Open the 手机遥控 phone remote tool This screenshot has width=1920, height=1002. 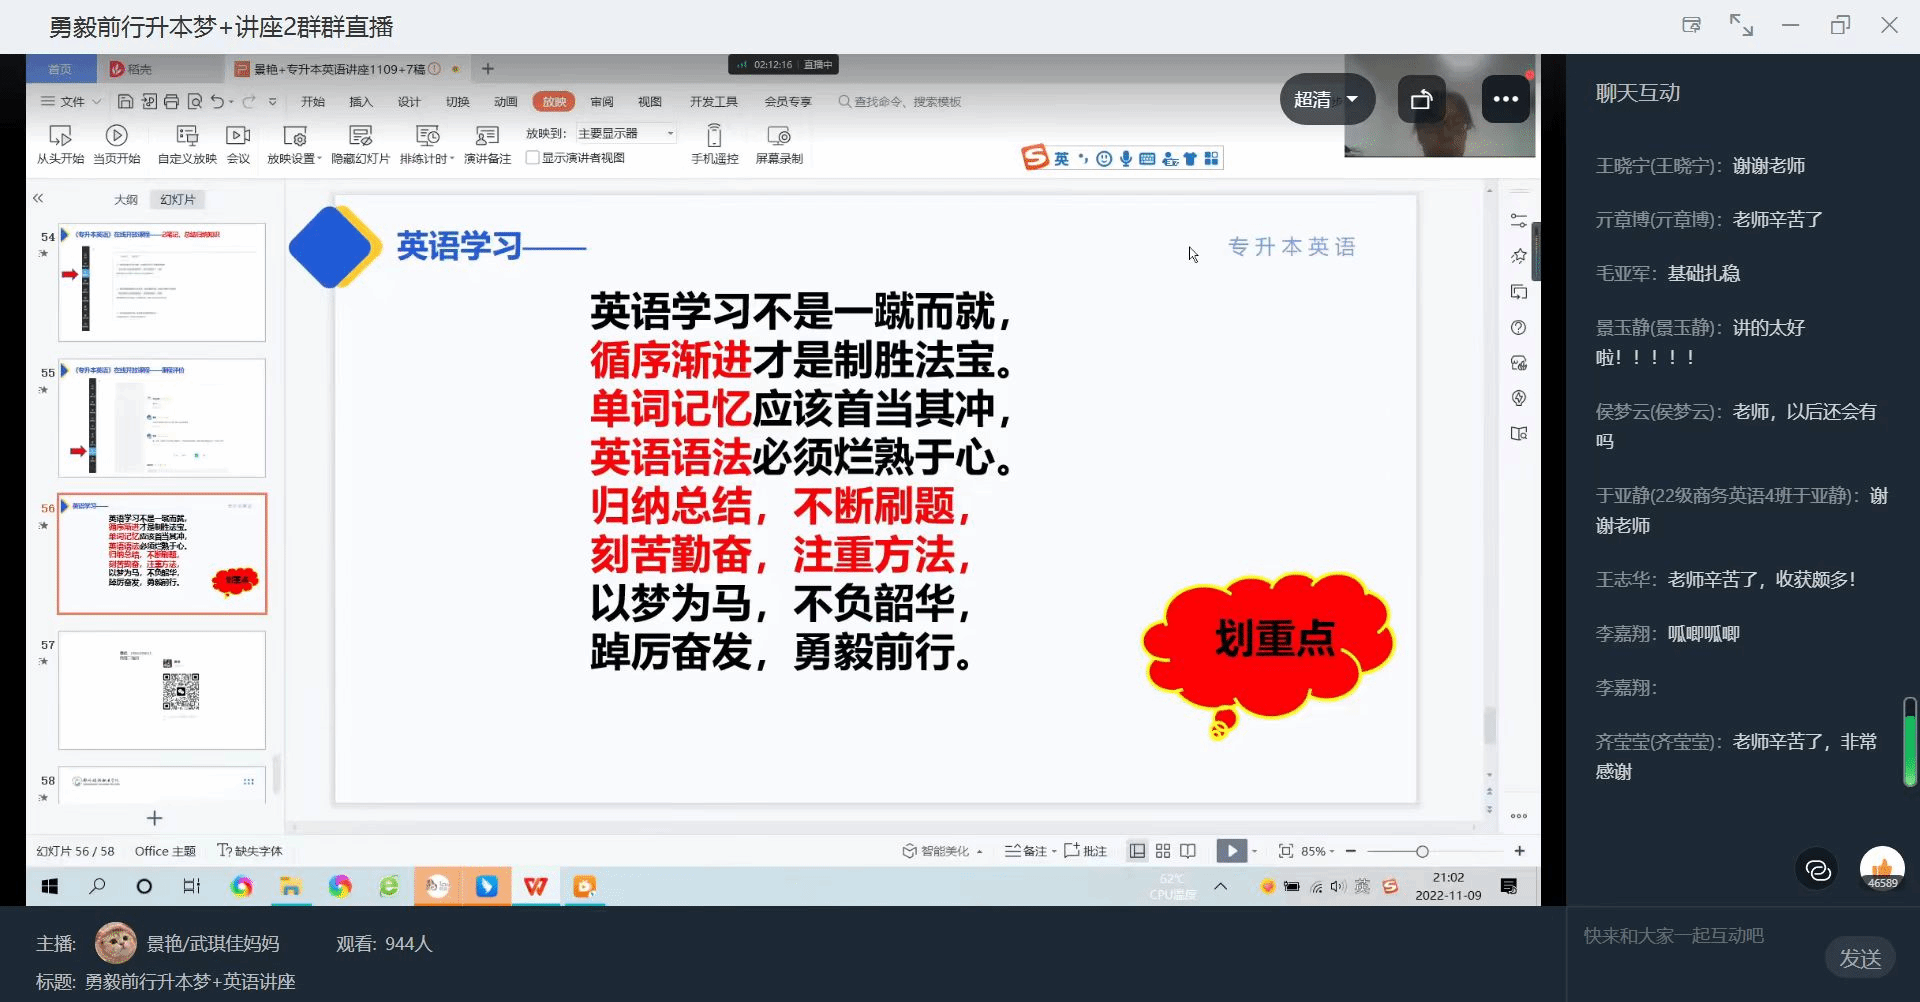tap(714, 136)
